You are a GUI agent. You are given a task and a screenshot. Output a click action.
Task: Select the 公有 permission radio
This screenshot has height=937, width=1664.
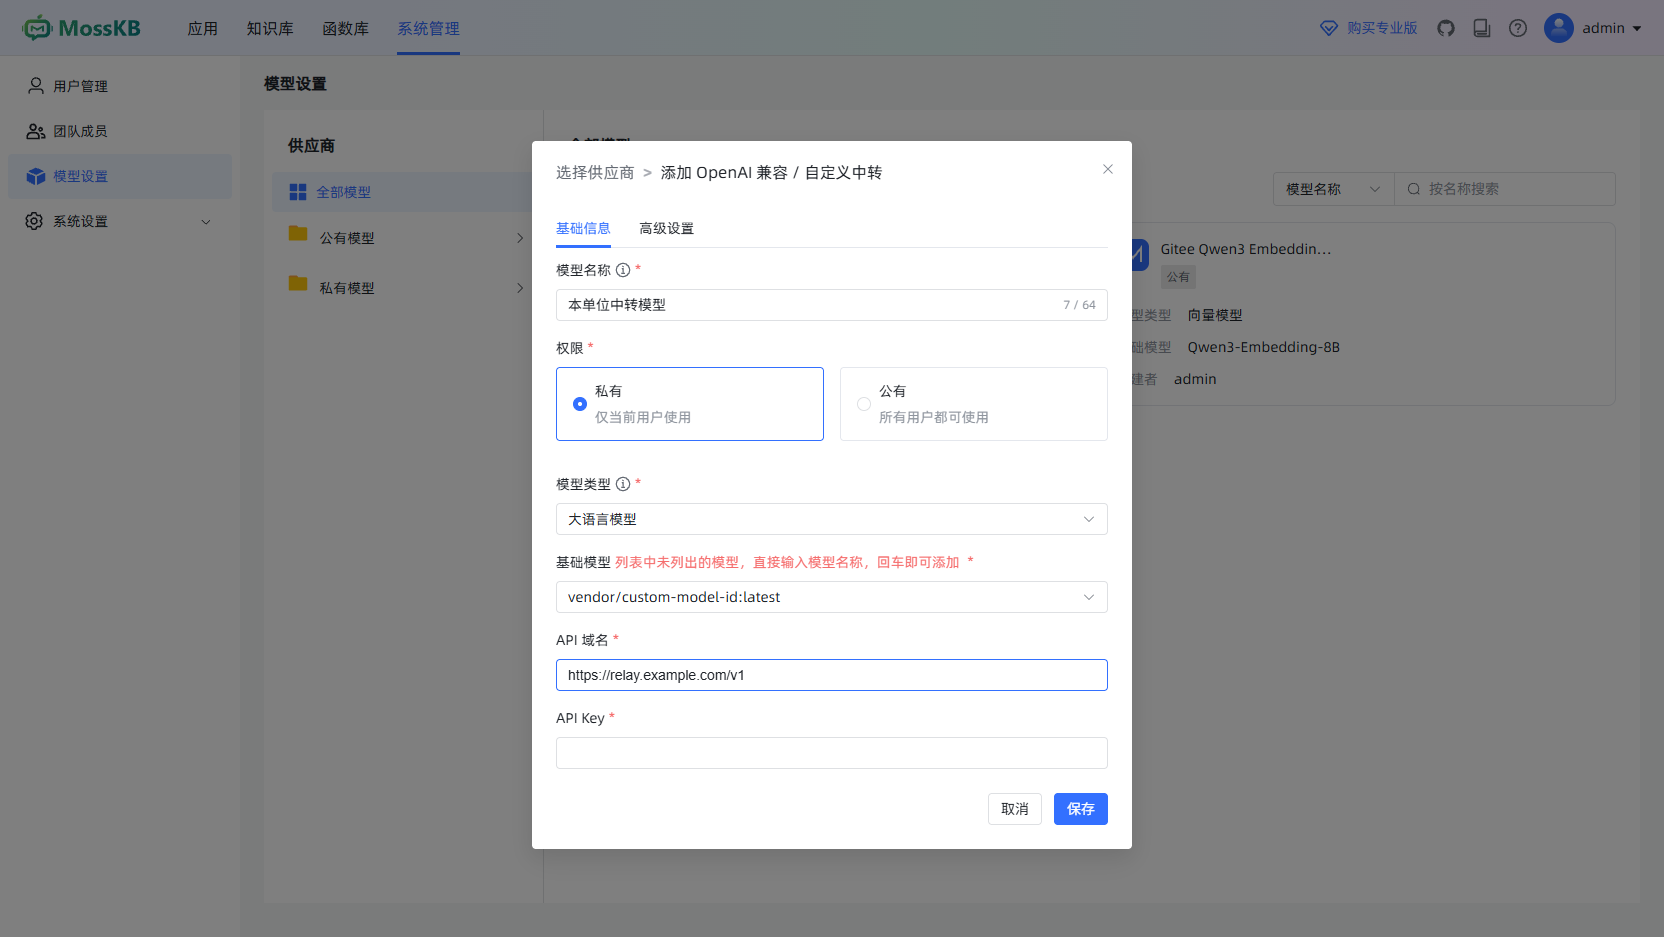(864, 404)
